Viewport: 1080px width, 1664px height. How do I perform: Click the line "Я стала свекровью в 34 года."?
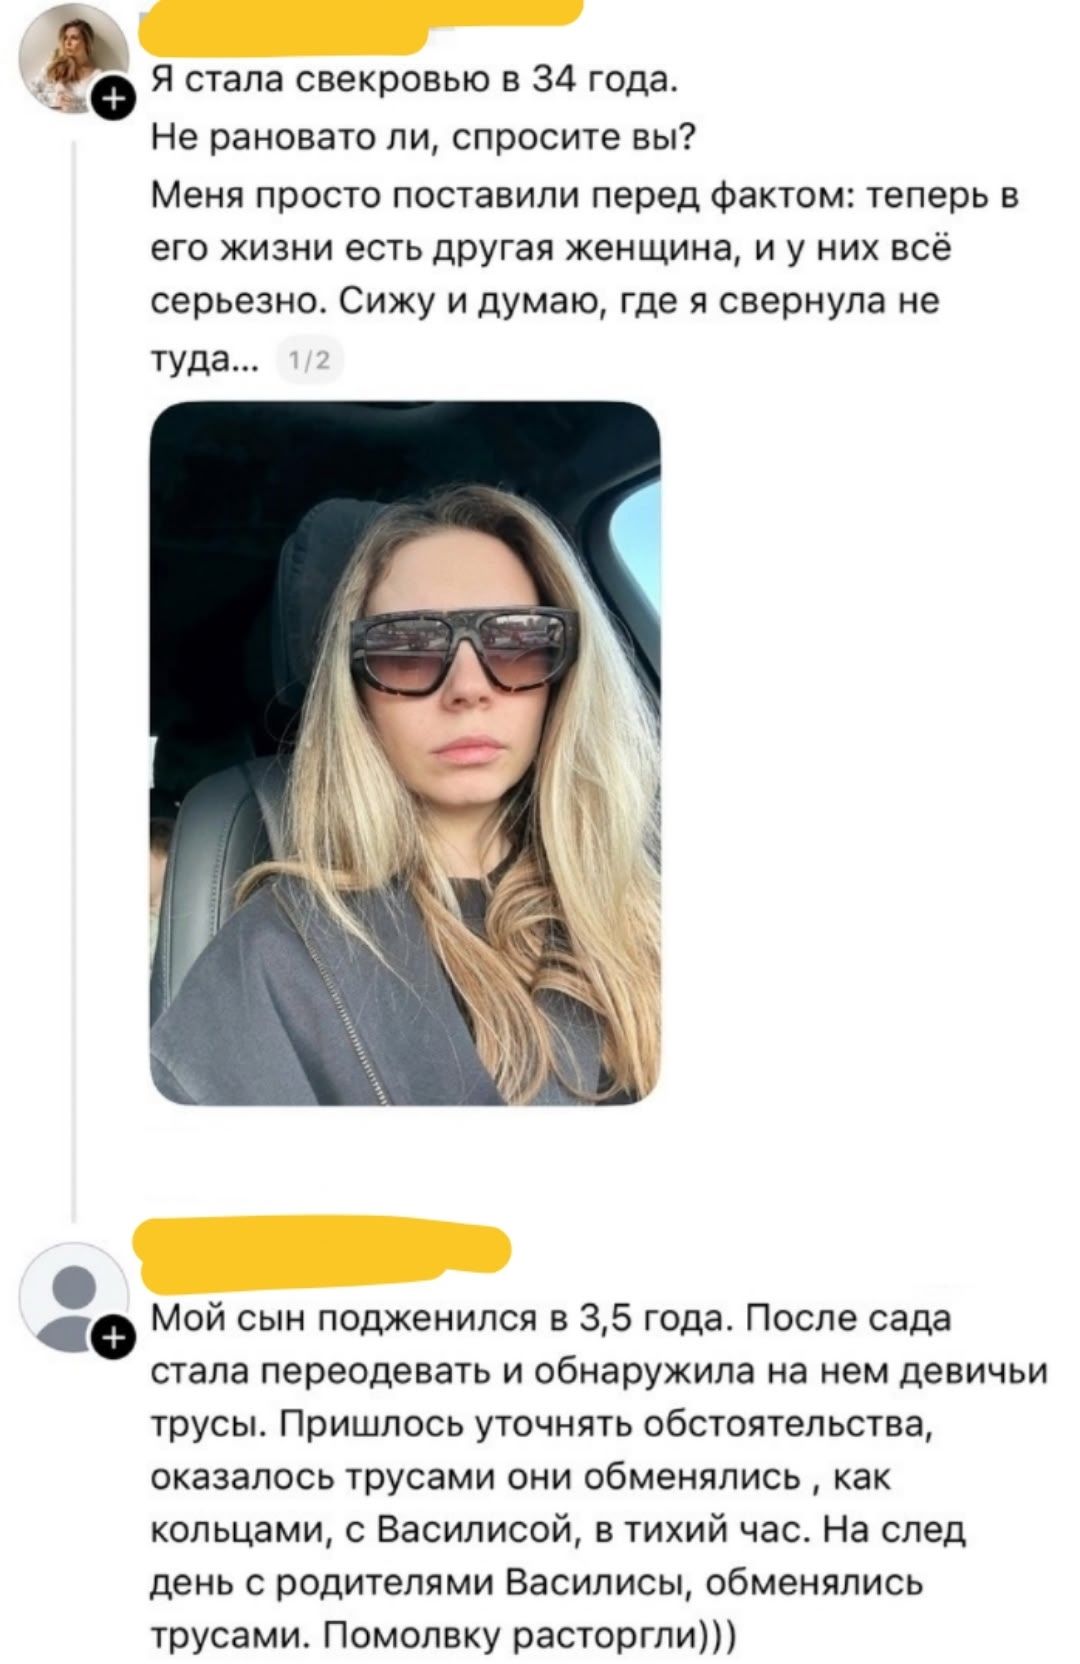pos(414,82)
